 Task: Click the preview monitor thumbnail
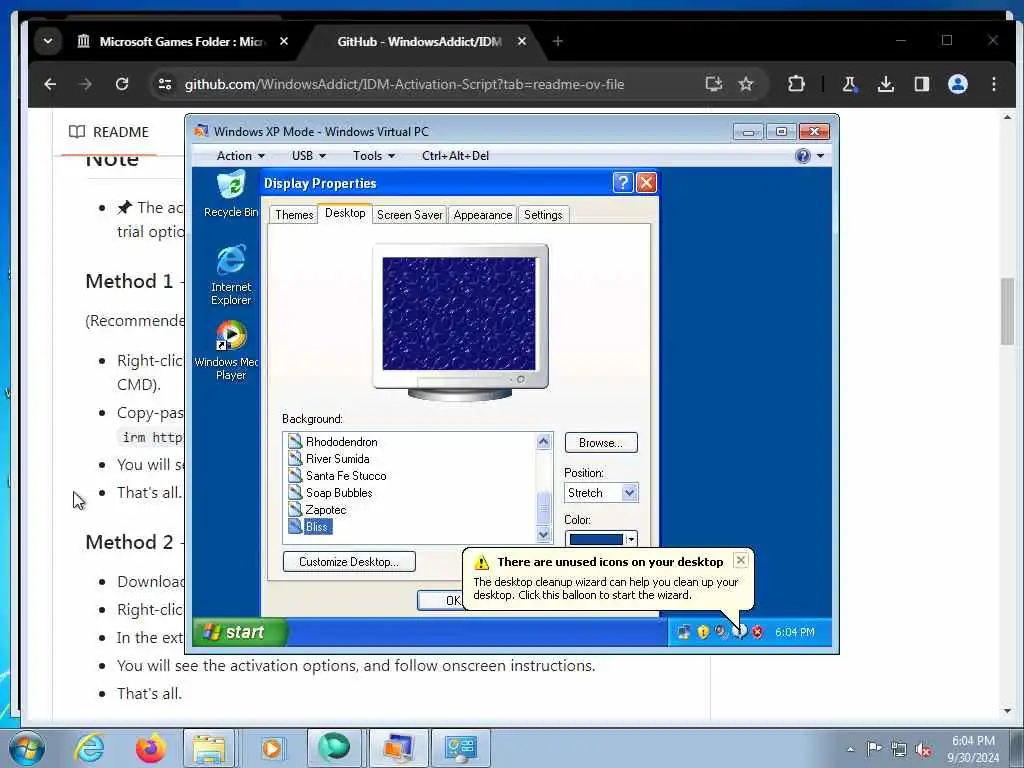click(460, 322)
